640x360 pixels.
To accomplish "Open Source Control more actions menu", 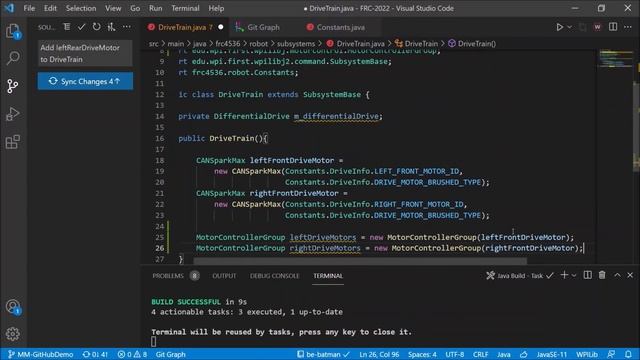I will (x=127, y=27).
